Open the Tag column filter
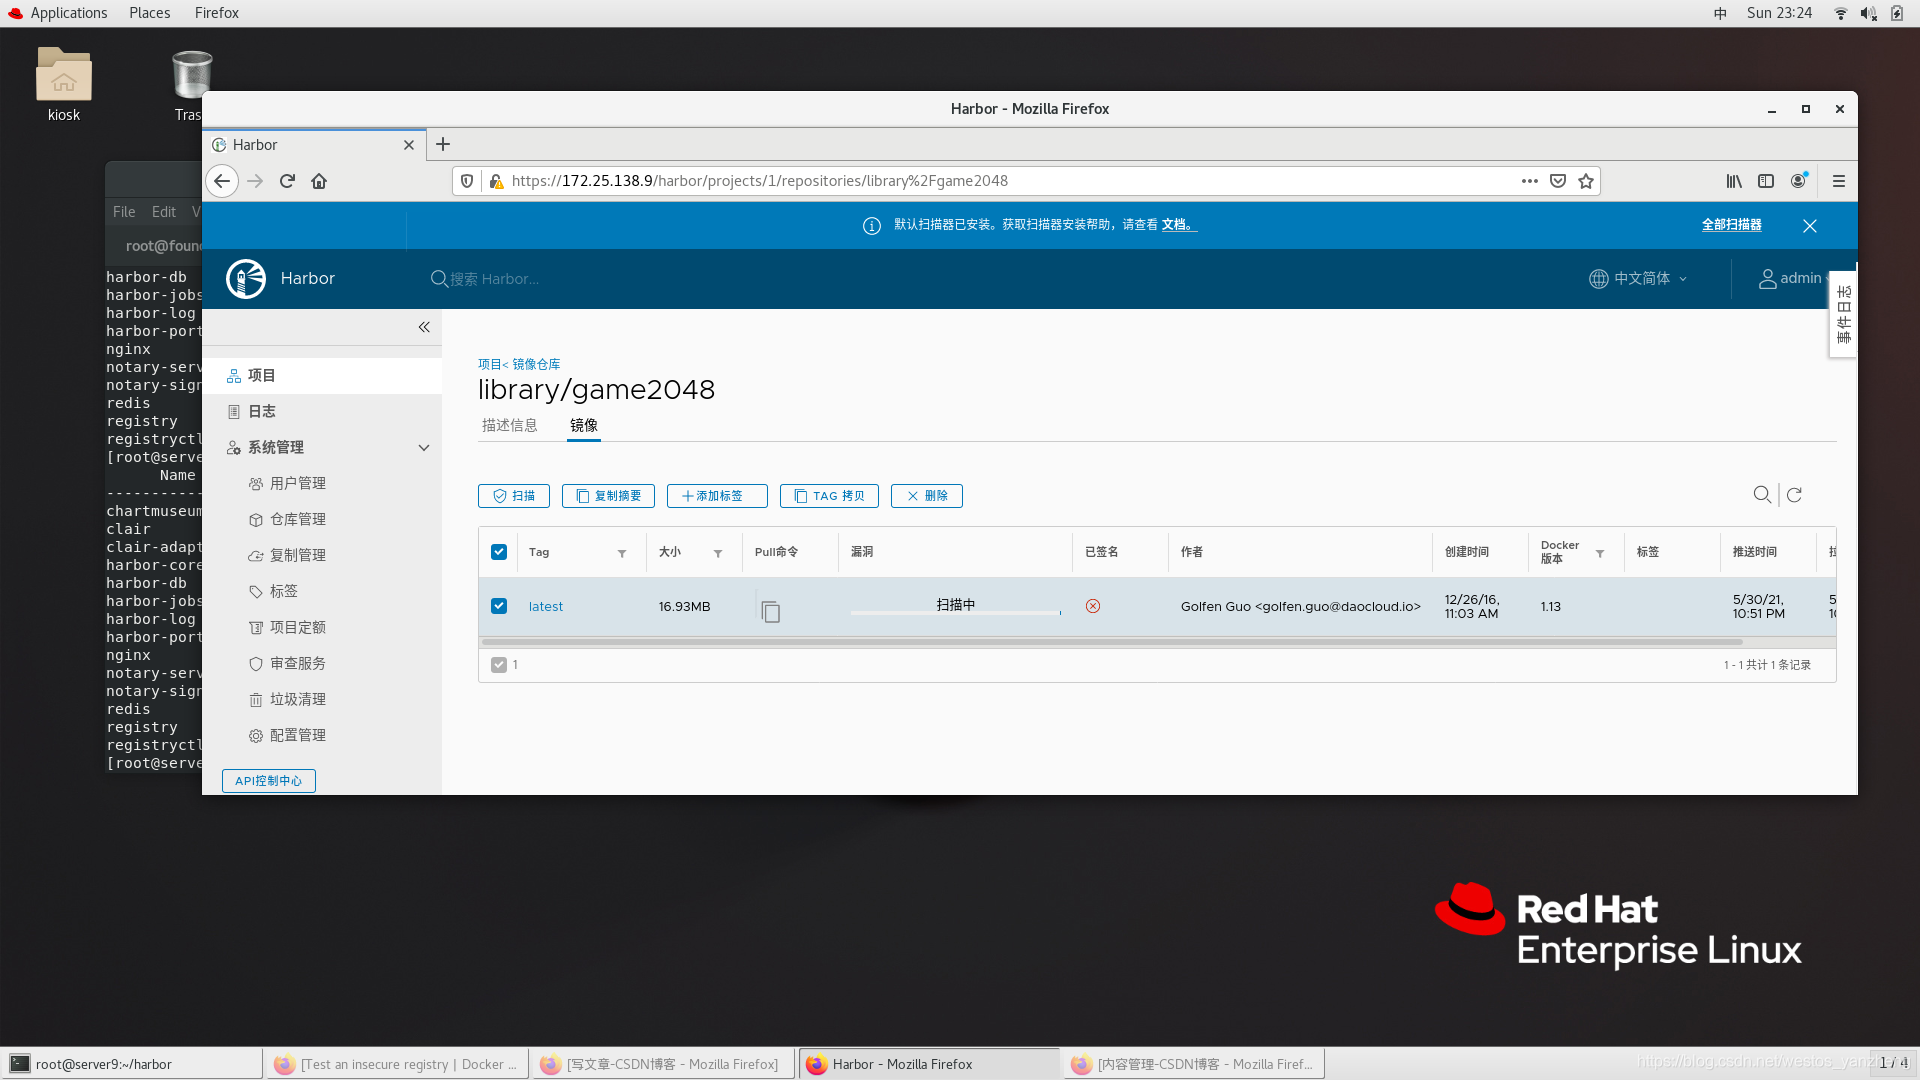 tap(622, 553)
